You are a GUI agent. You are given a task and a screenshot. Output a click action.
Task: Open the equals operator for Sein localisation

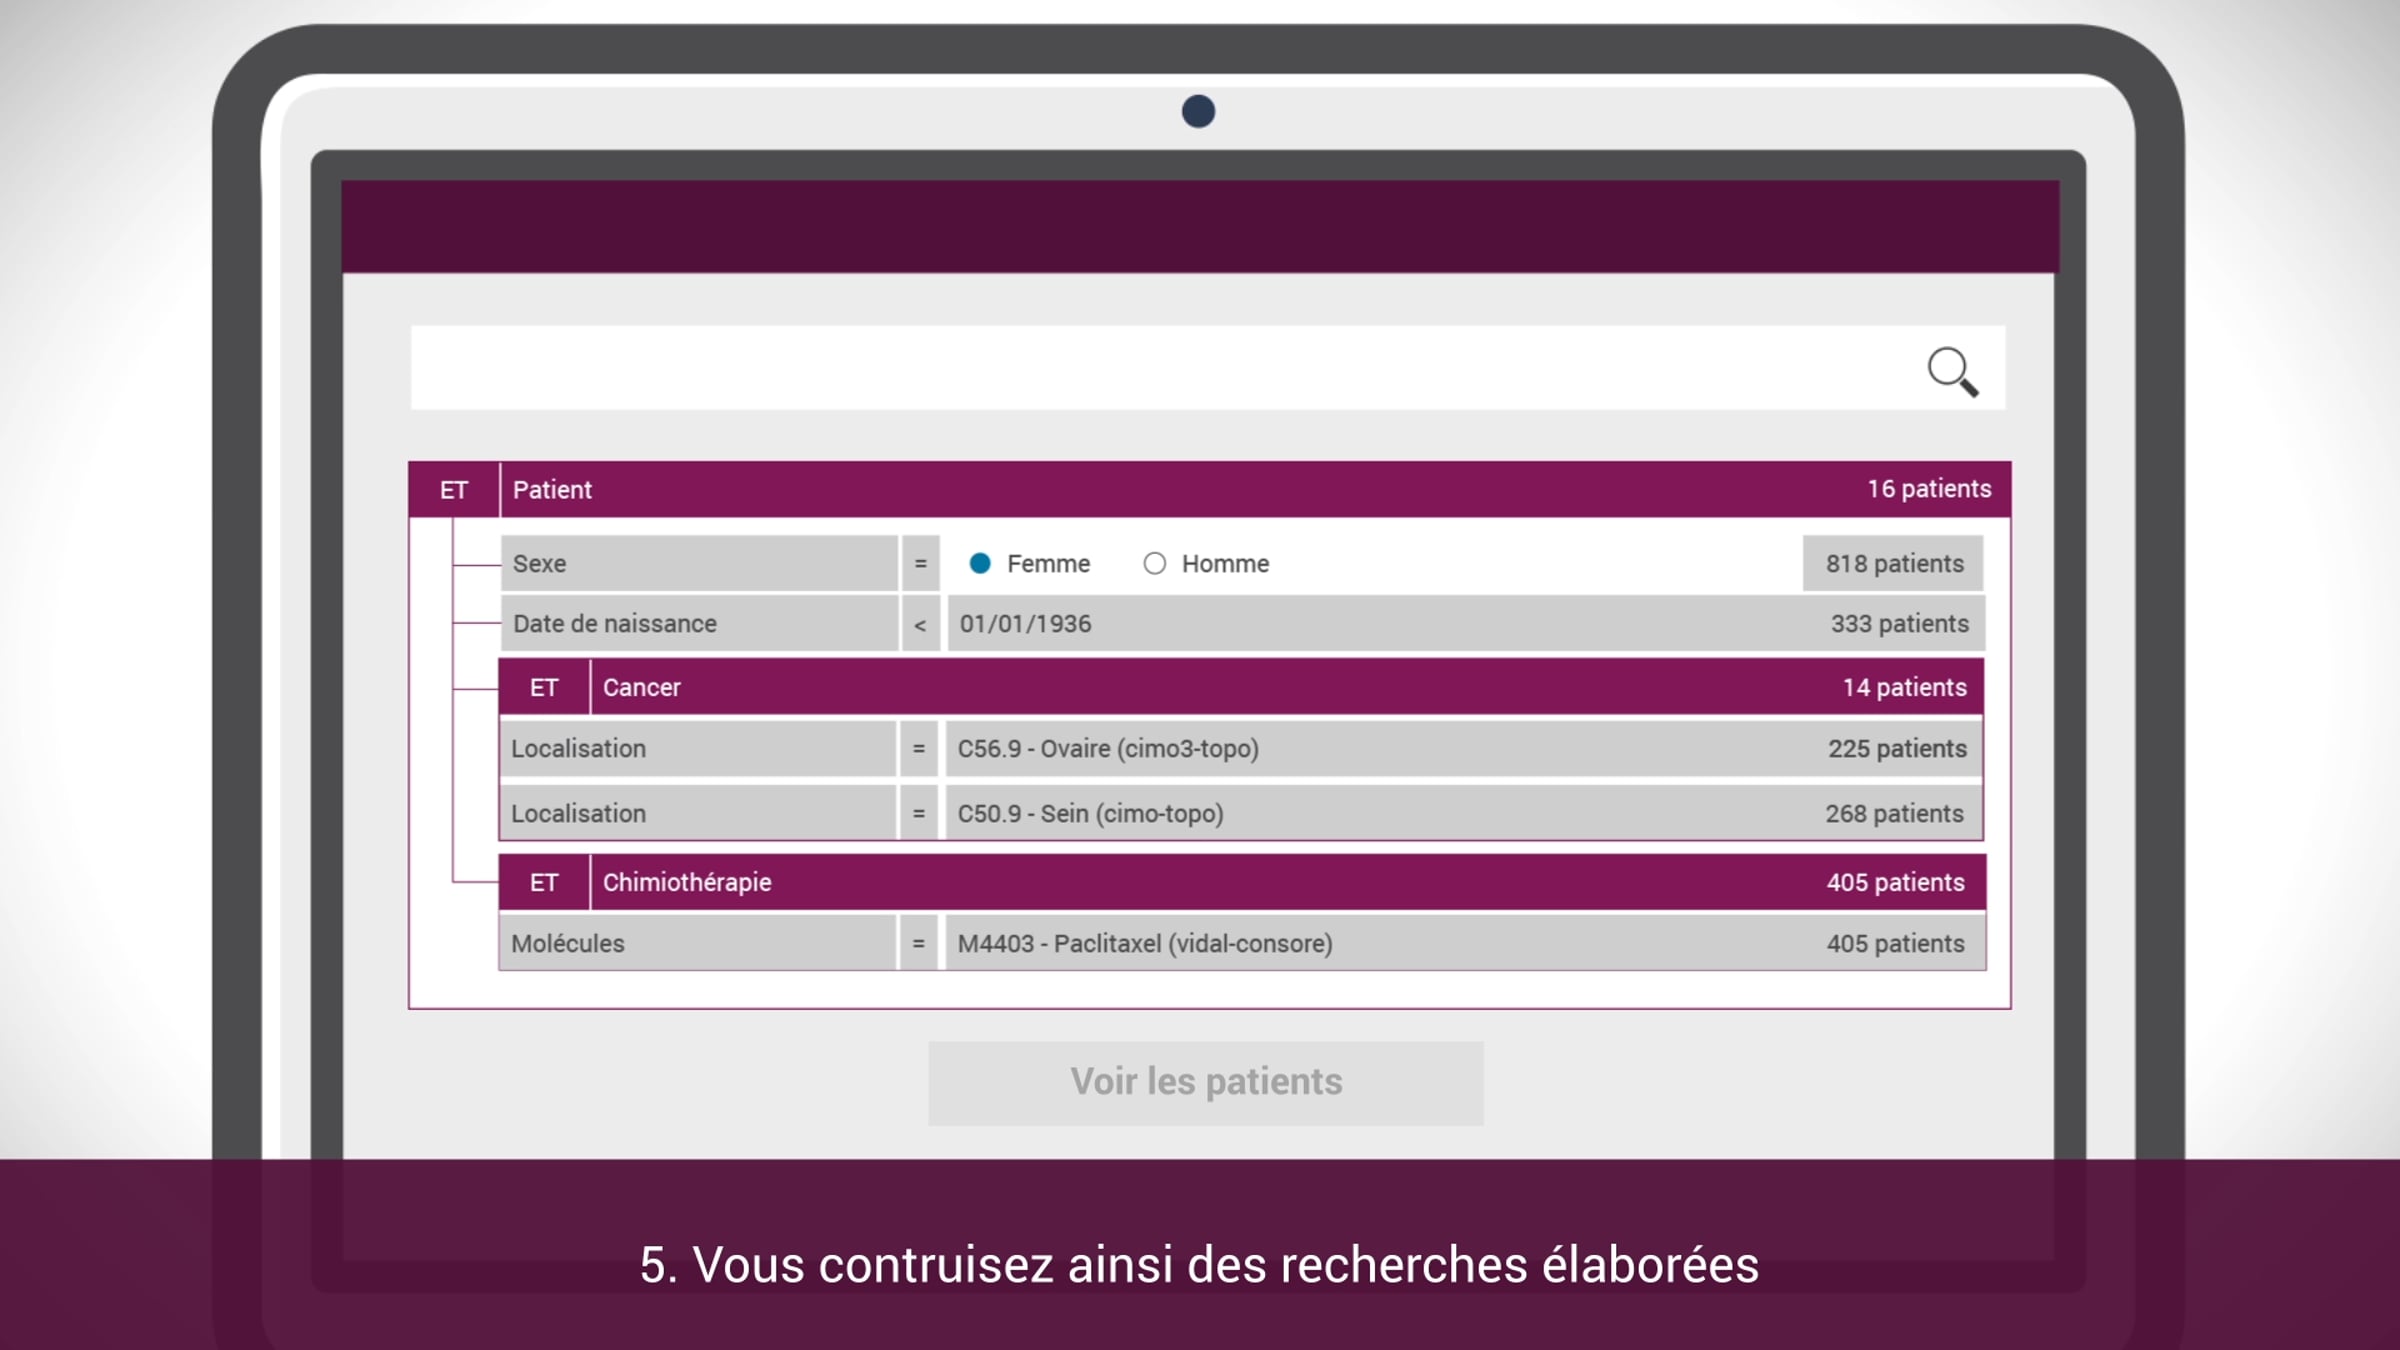[918, 814]
